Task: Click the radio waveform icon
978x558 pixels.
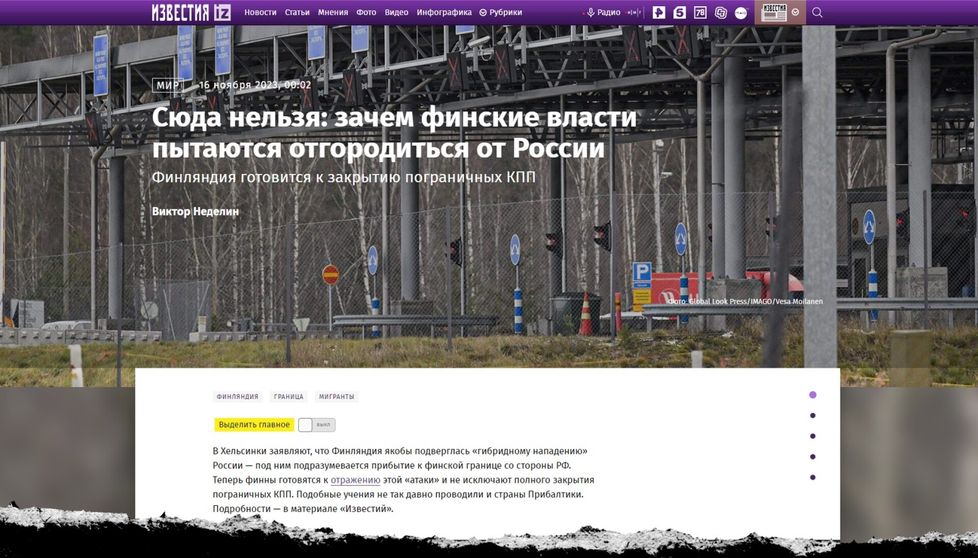Action: click(x=633, y=12)
